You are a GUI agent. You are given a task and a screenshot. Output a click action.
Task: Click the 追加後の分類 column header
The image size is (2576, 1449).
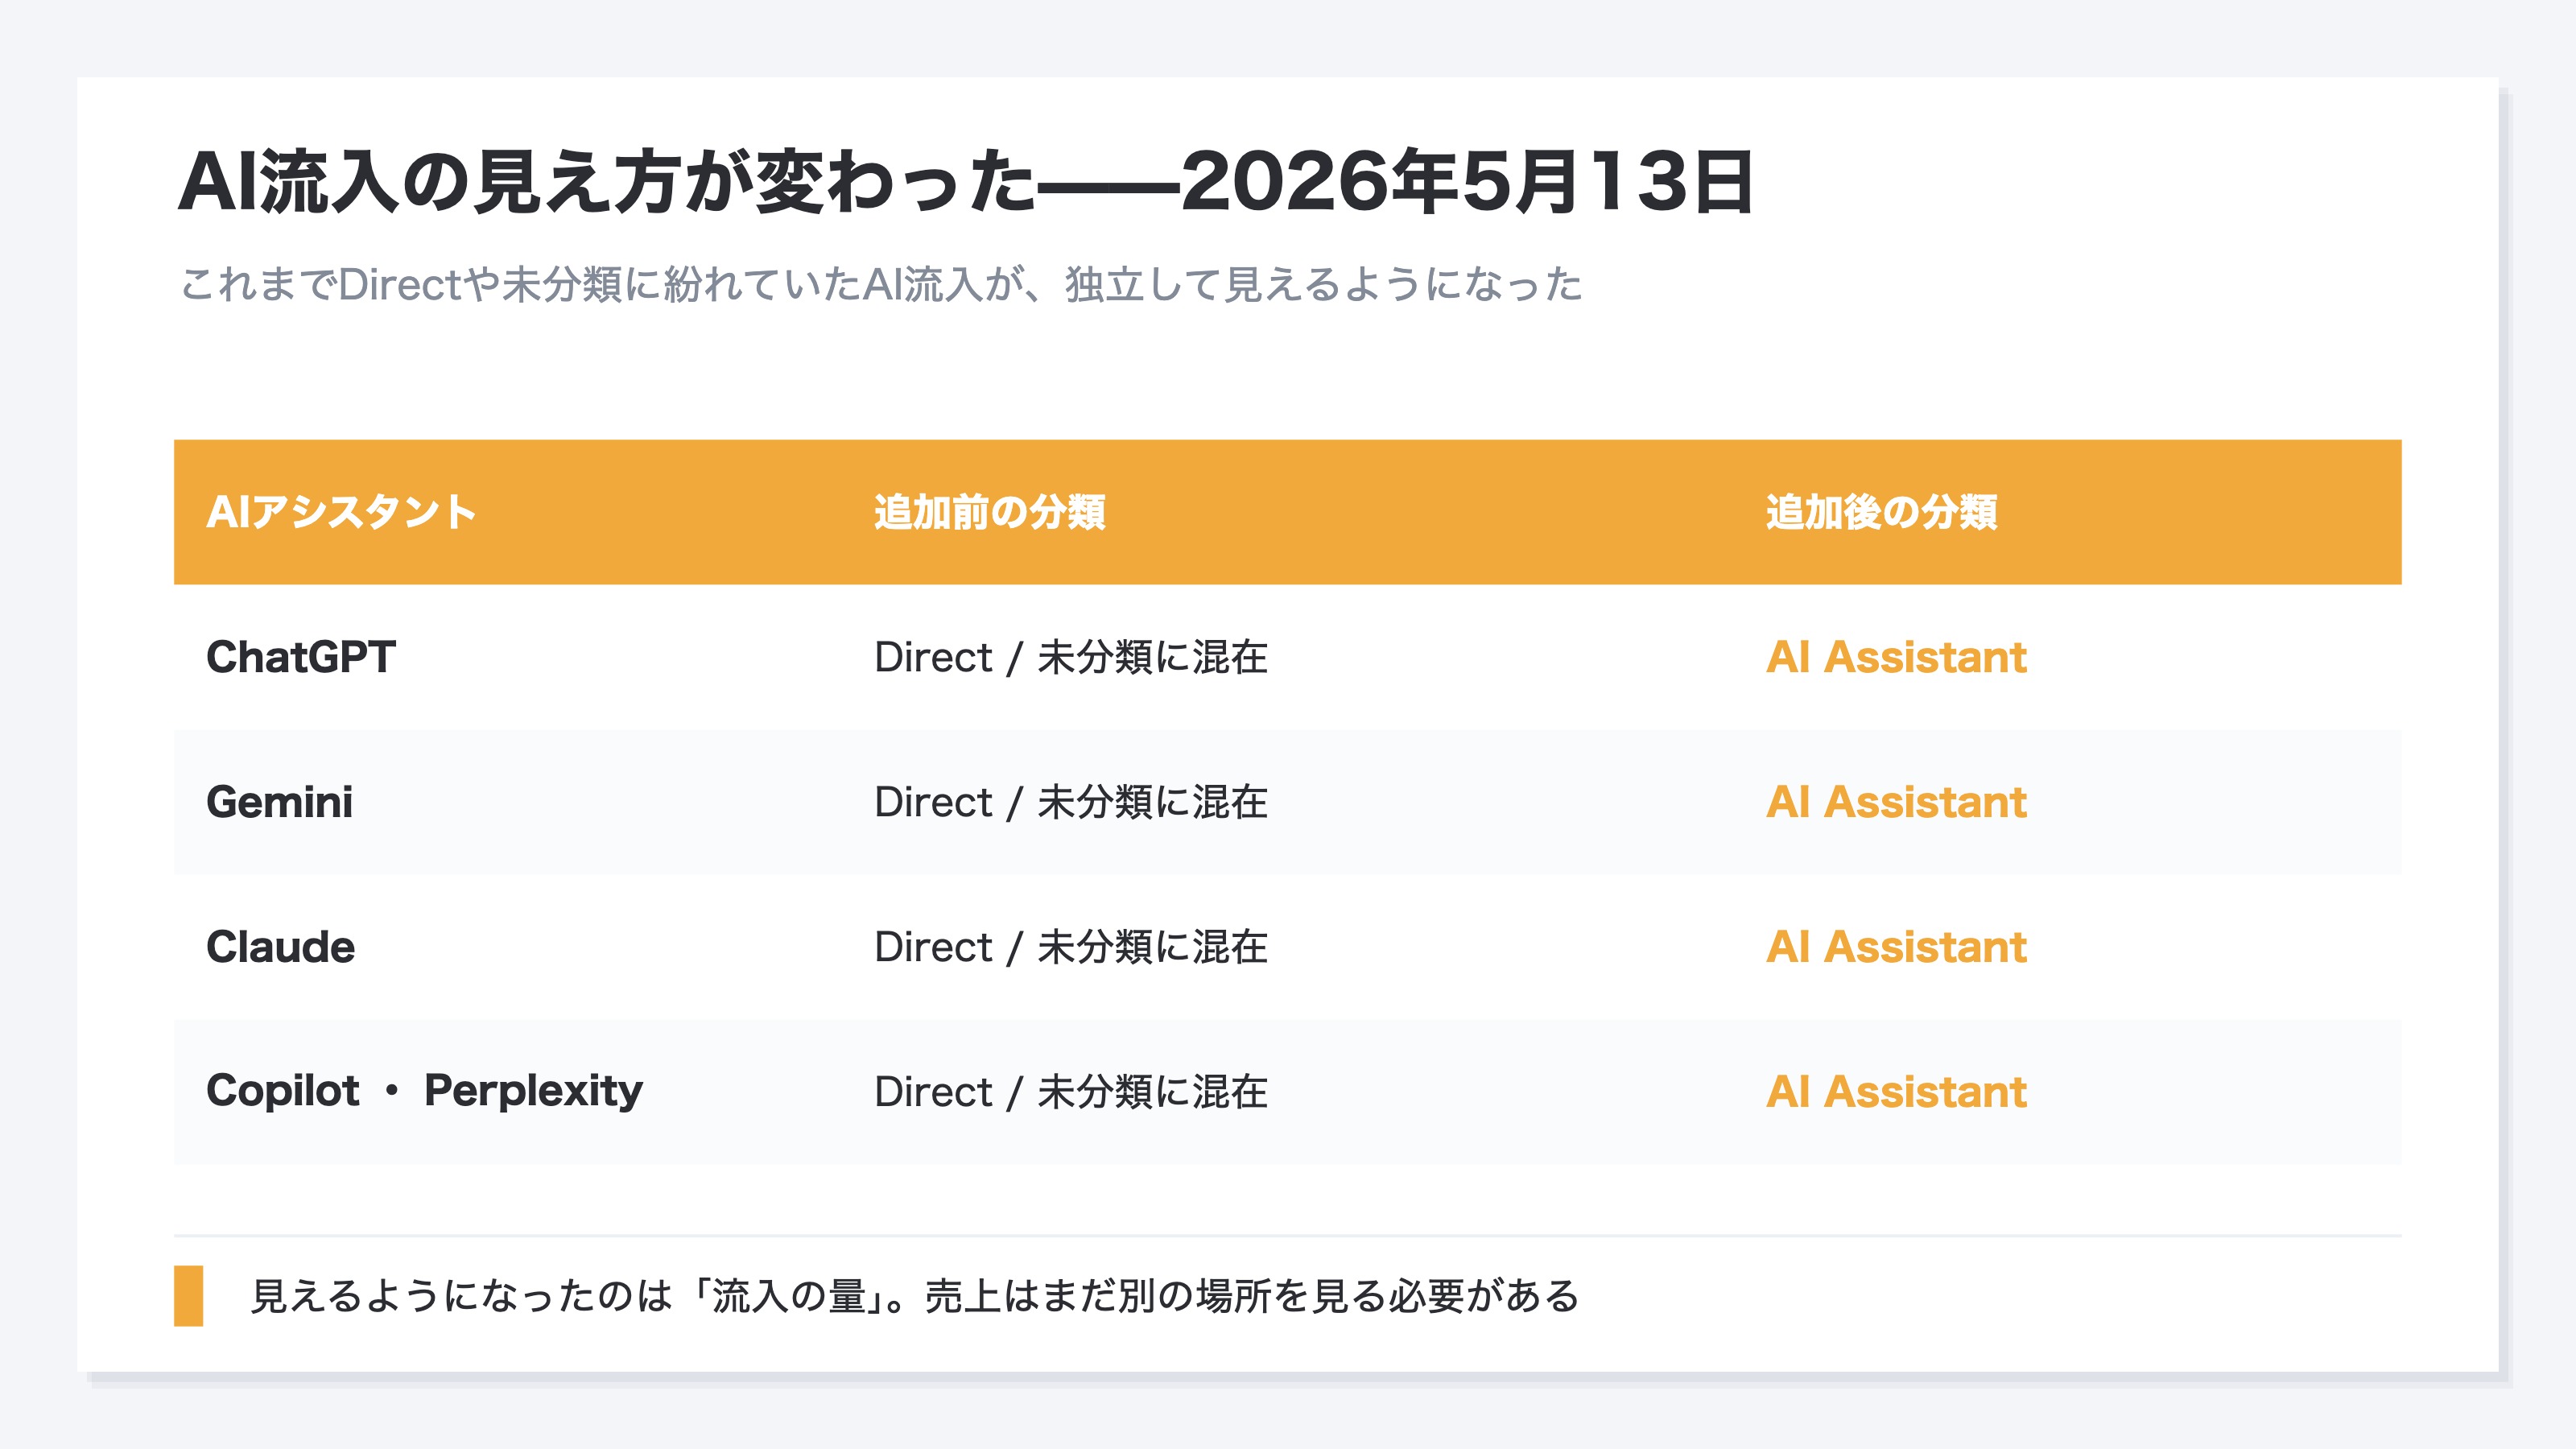[x=1881, y=512]
